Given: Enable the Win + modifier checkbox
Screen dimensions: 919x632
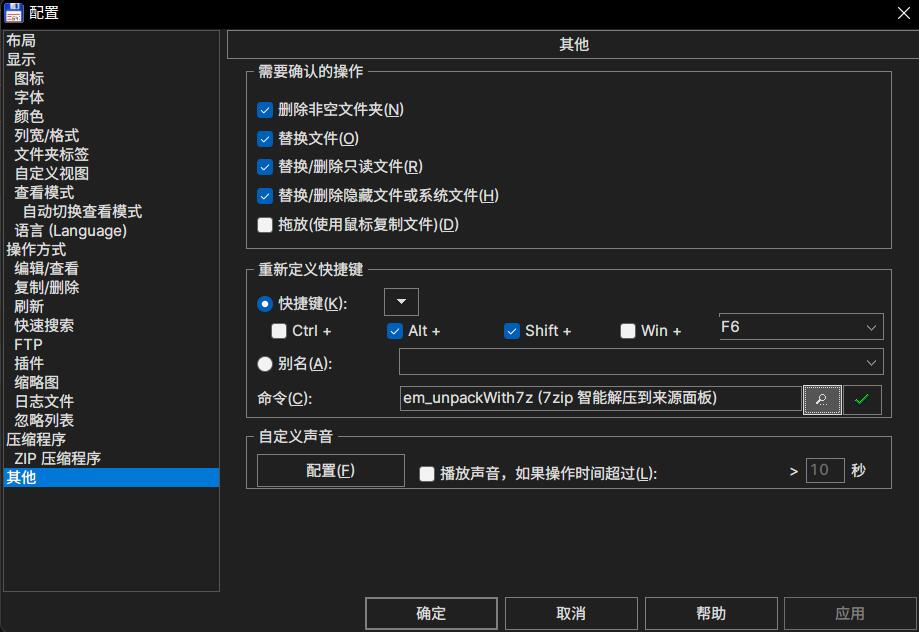Looking at the screenshot, I should [628, 331].
